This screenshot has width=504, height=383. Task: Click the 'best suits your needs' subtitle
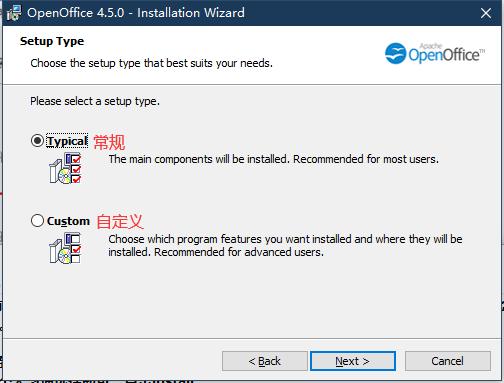click(152, 63)
